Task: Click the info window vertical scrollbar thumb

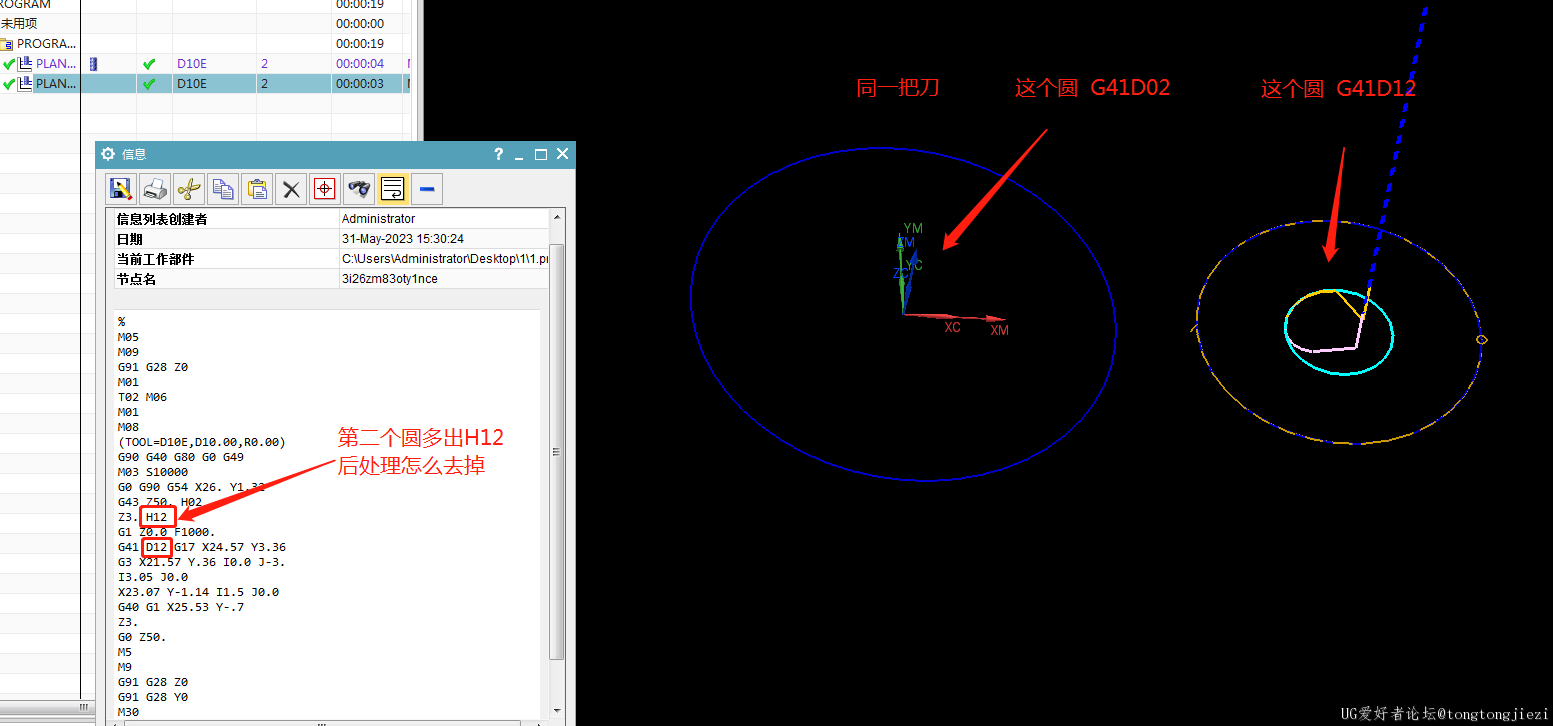Action: pos(557,450)
